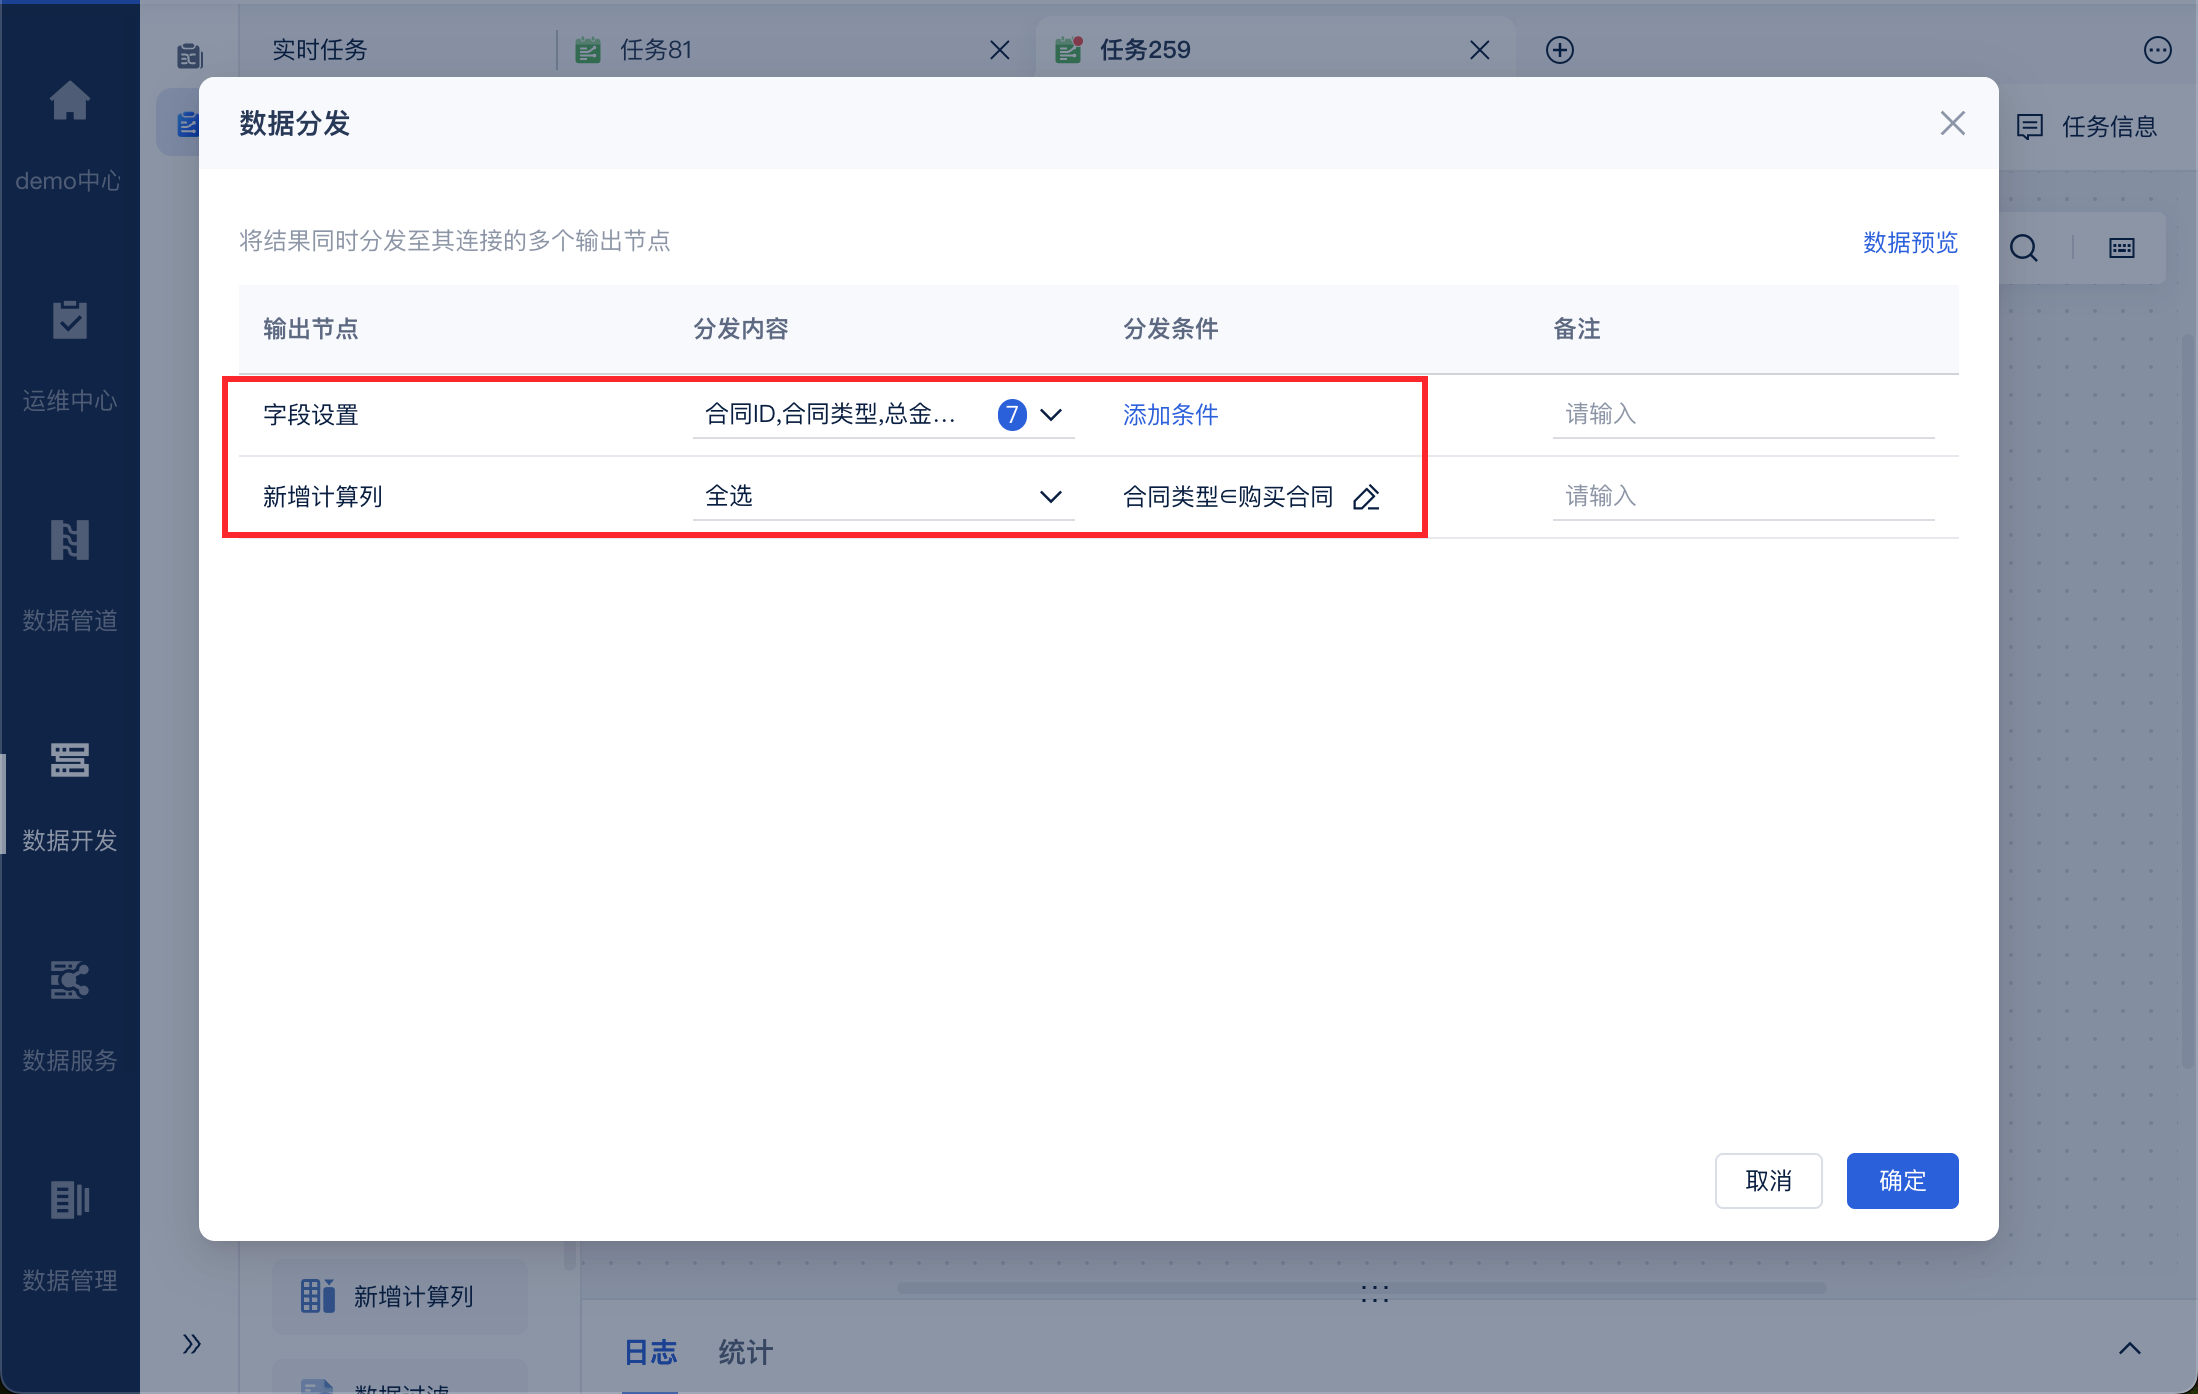This screenshot has width=2198, height=1394.
Task: Click the demo中心 home icon
Action: (x=69, y=101)
